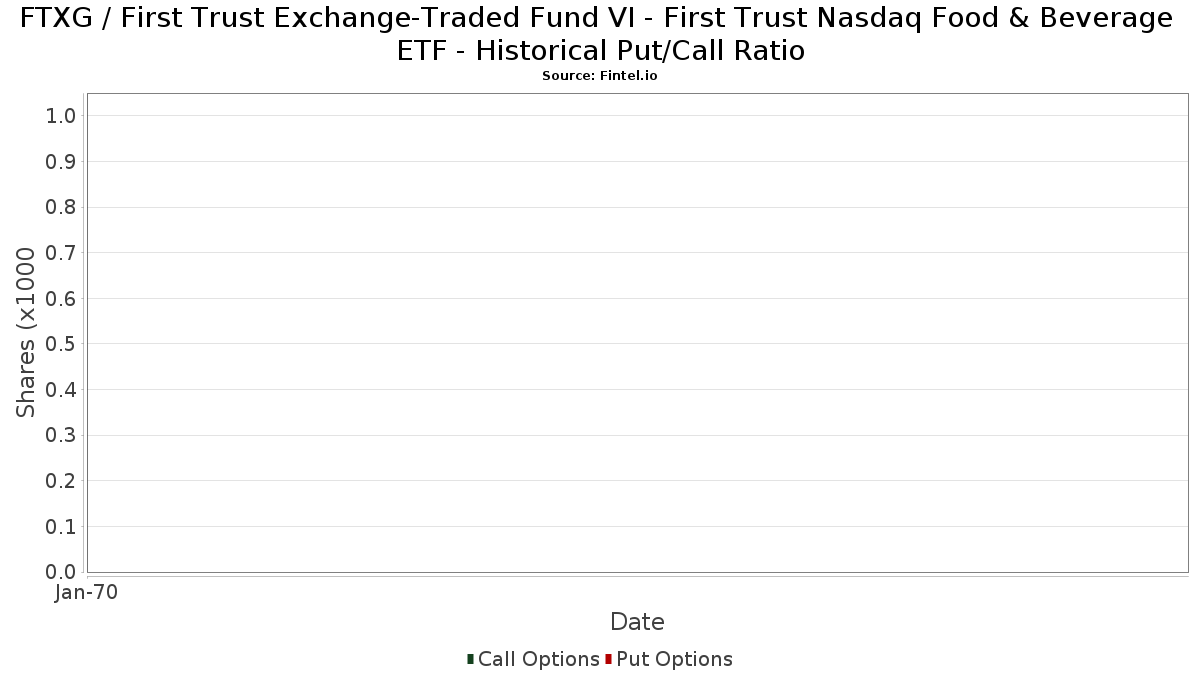Click the 0.9 y-axis tick label
Screen dimensions: 1200x675
coord(61,162)
